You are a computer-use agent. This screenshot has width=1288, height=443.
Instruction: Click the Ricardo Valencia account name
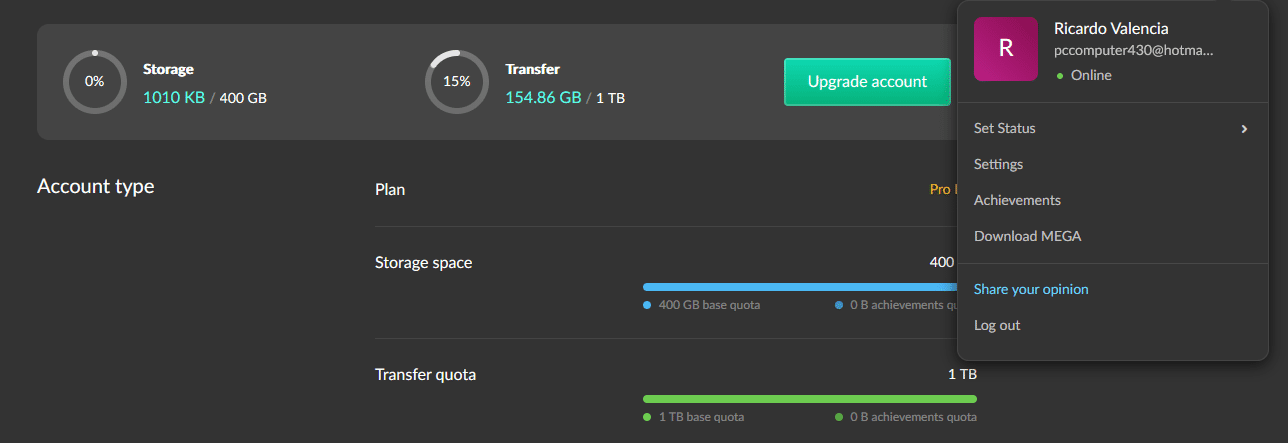click(x=1111, y=28)
